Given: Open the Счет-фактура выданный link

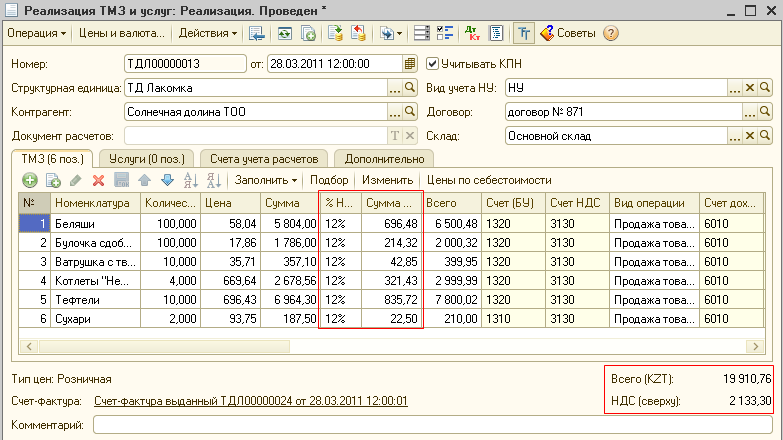Looking at the screenshot, I should click(x=250, y=400).
